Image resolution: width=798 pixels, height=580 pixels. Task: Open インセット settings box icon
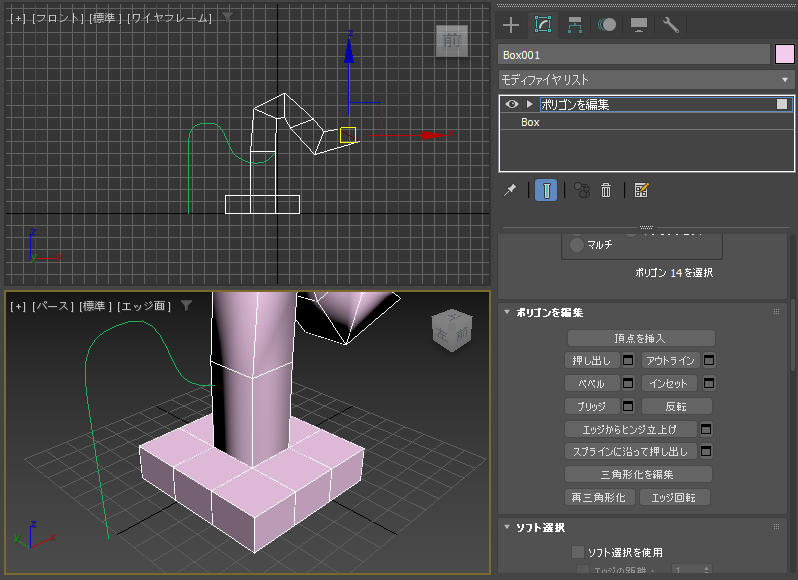pyautogui.click(x=708, y=383)
